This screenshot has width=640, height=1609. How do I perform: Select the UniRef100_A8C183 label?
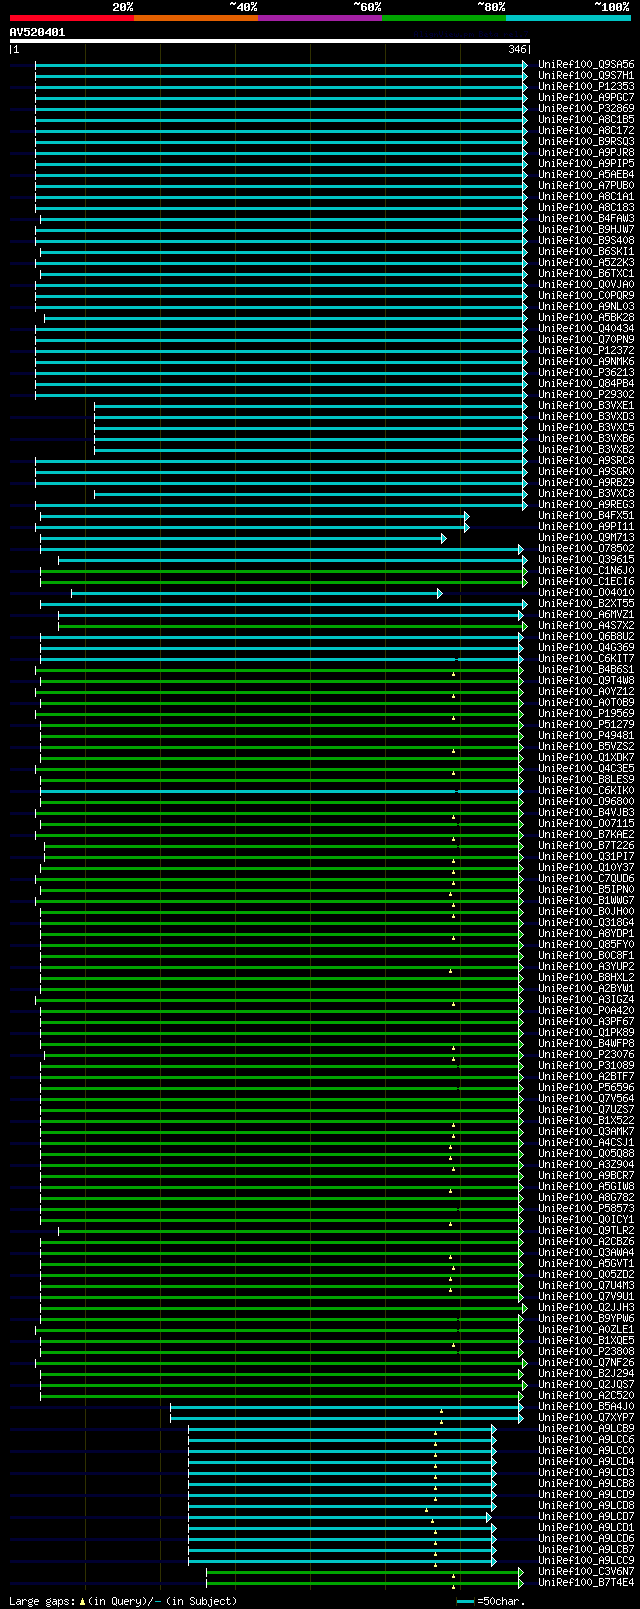click(x=586, y=208)
